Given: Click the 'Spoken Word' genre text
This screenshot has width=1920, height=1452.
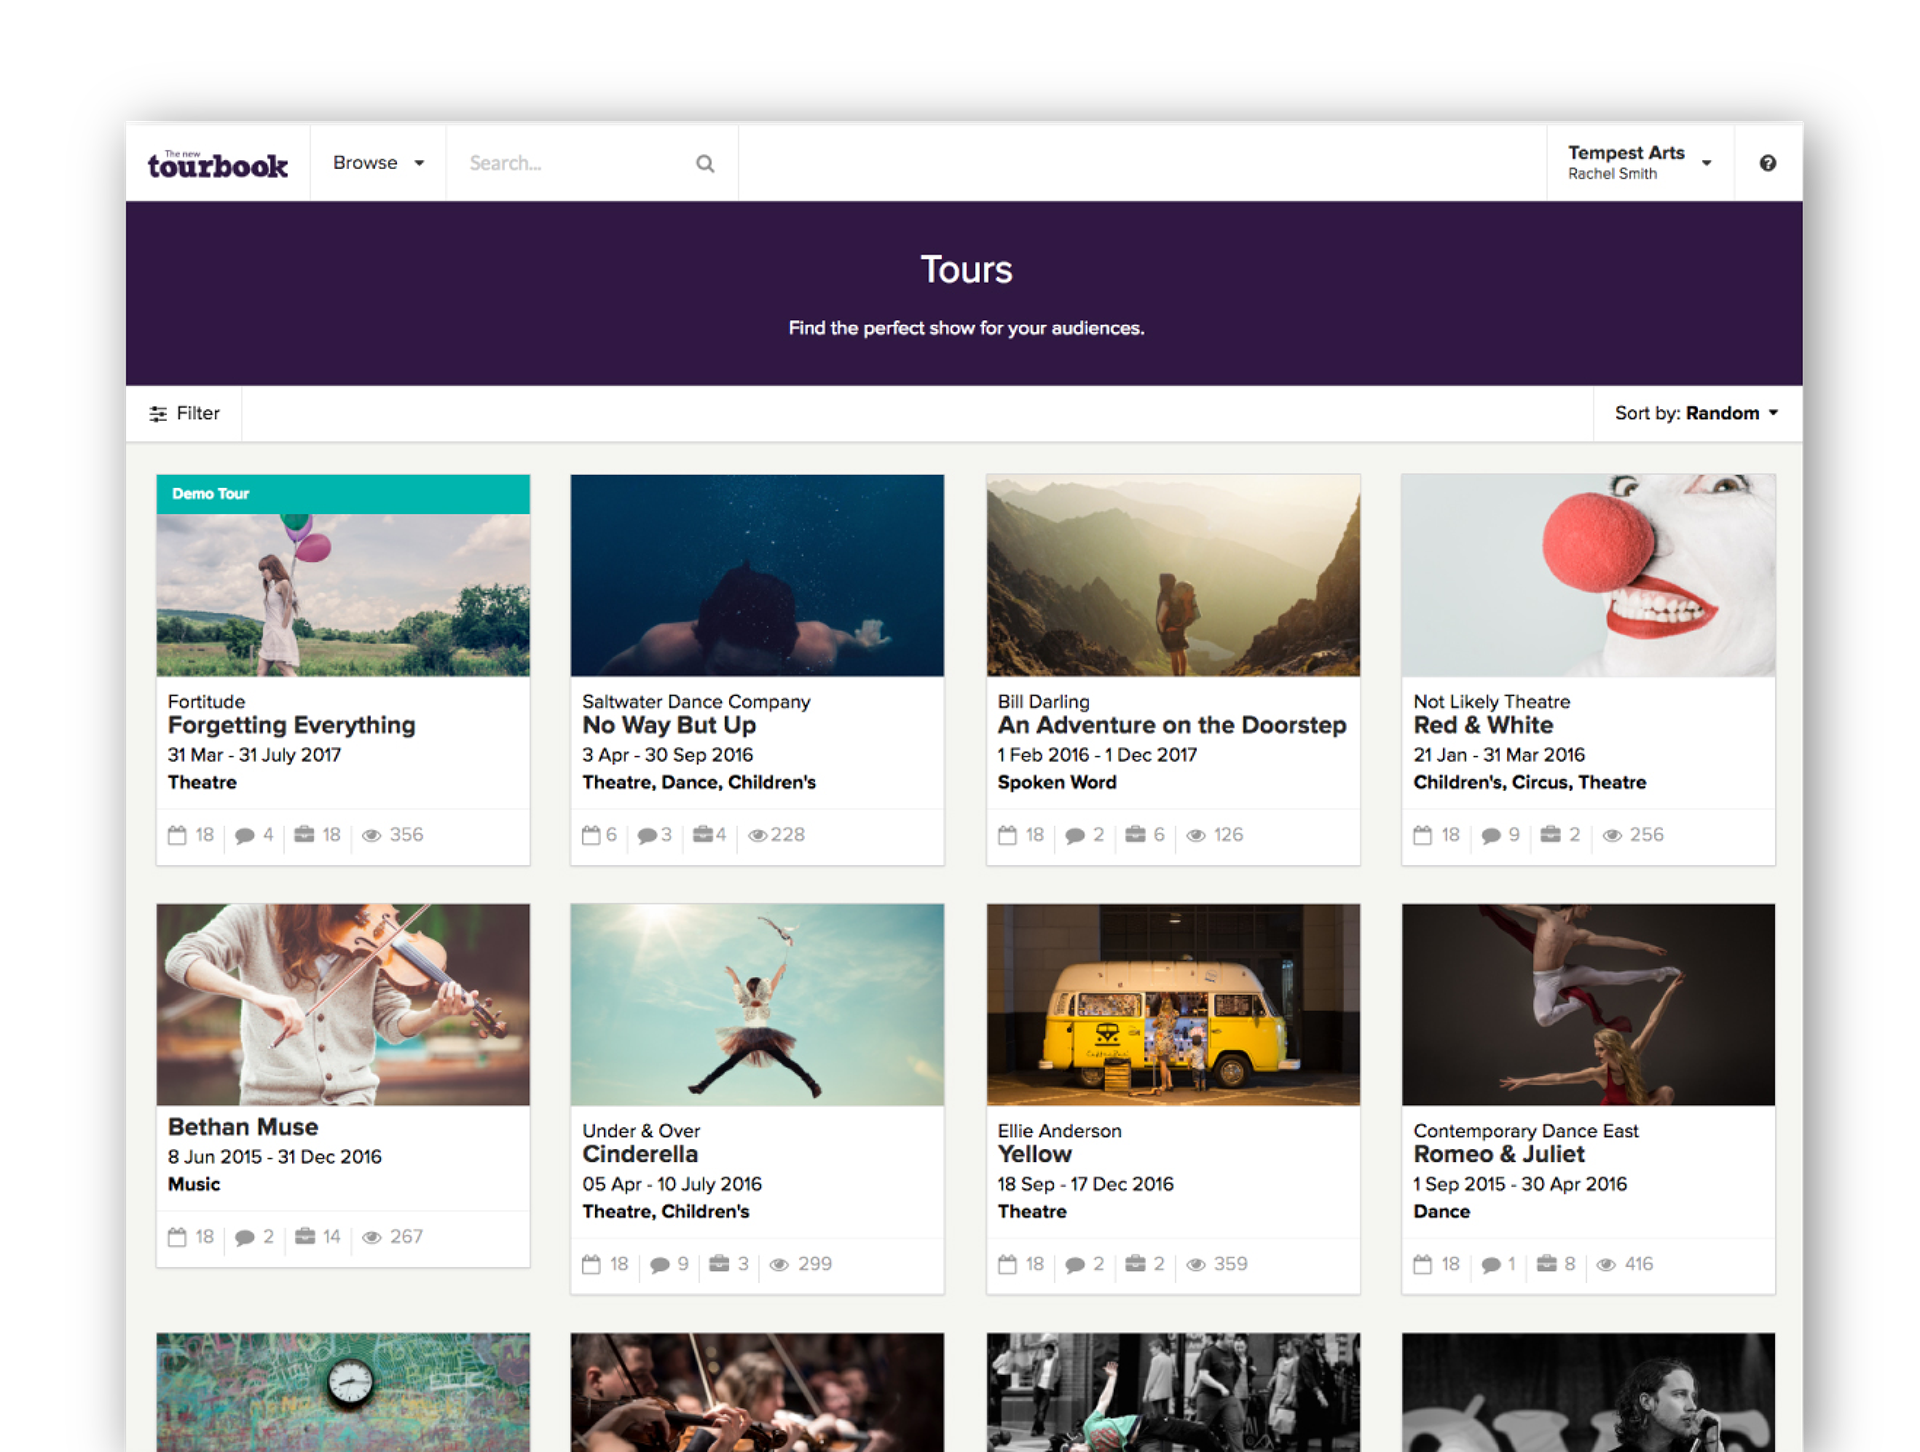Looking at the screenshot, I should tap(1056, 783).
